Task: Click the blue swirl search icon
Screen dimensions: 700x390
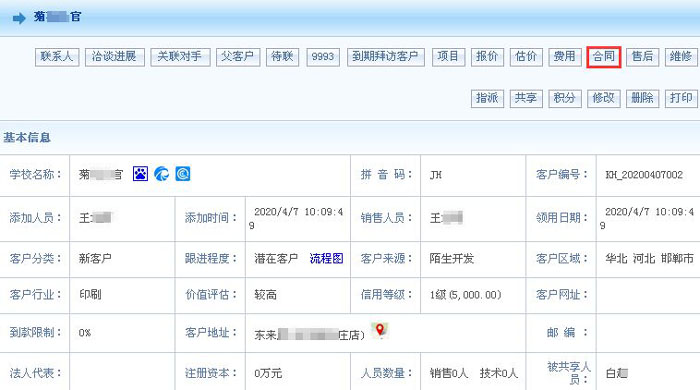Action: pyautogui.click(x=162, y=174)
